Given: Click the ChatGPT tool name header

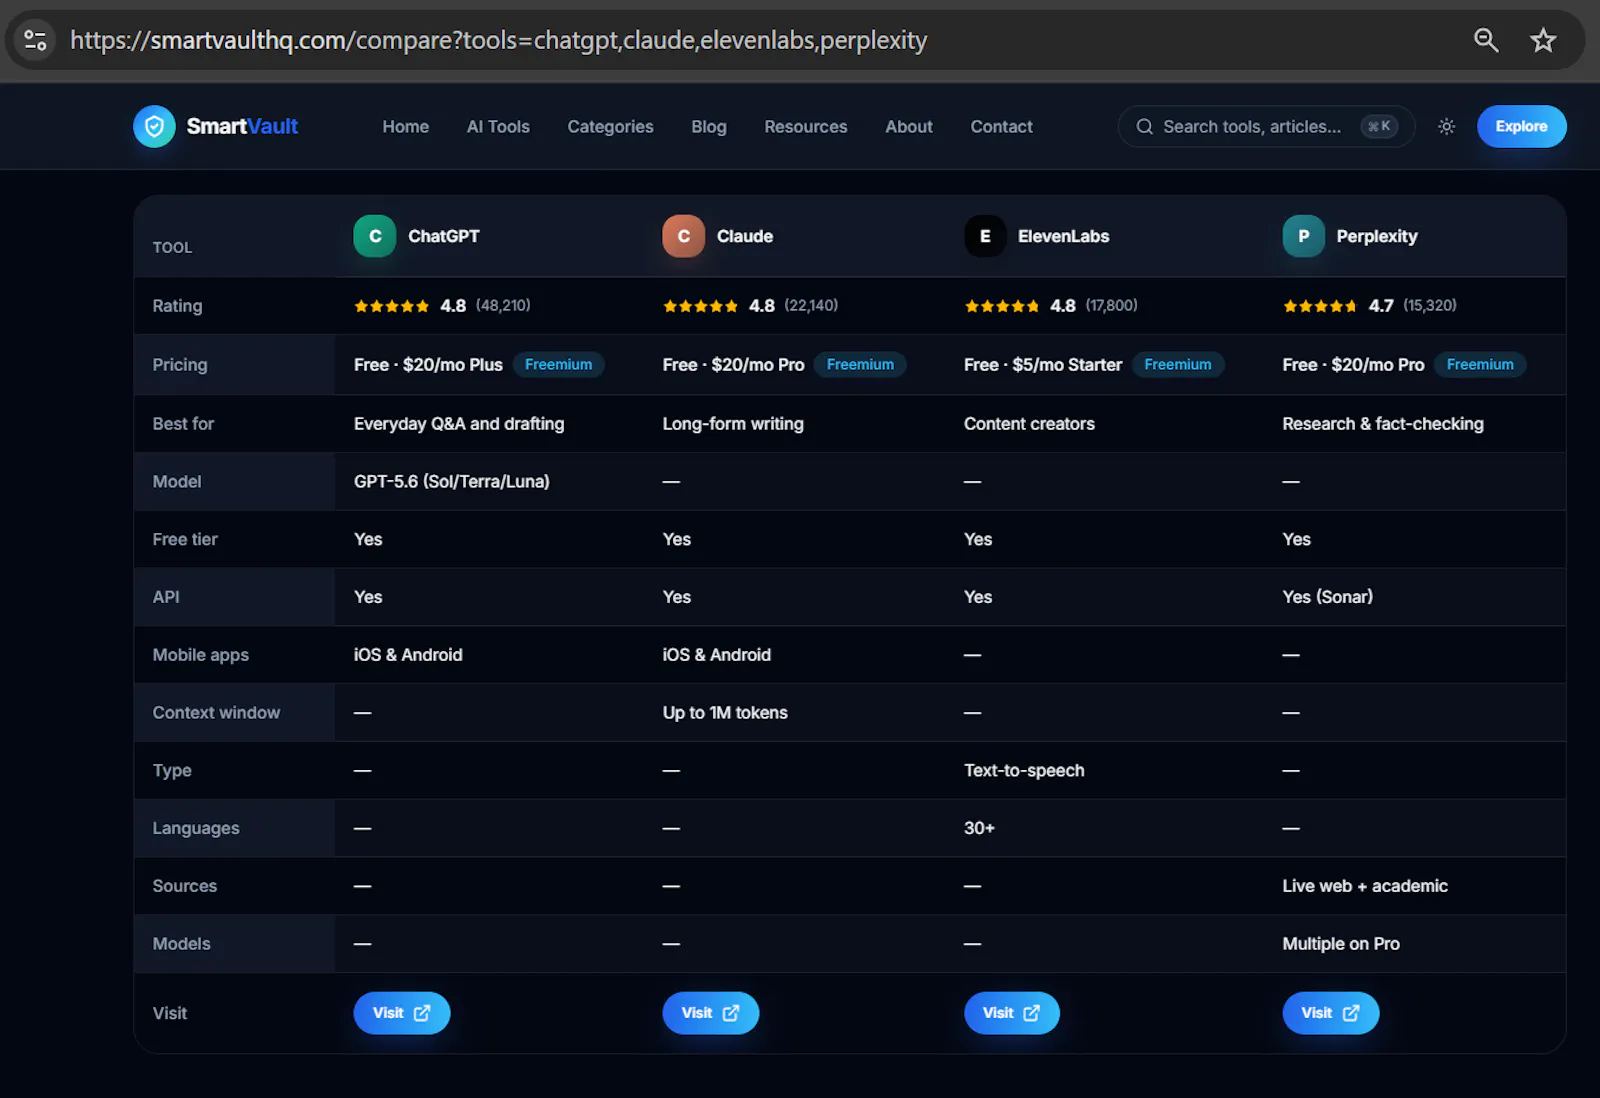Looking at the screenshot, I should coord(443,236).
